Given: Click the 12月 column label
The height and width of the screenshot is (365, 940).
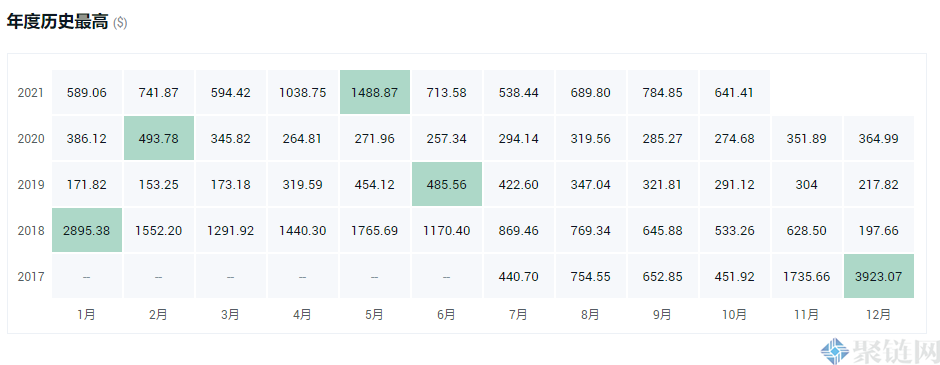Looking at the screenshot, I should (x=878, y=314).
